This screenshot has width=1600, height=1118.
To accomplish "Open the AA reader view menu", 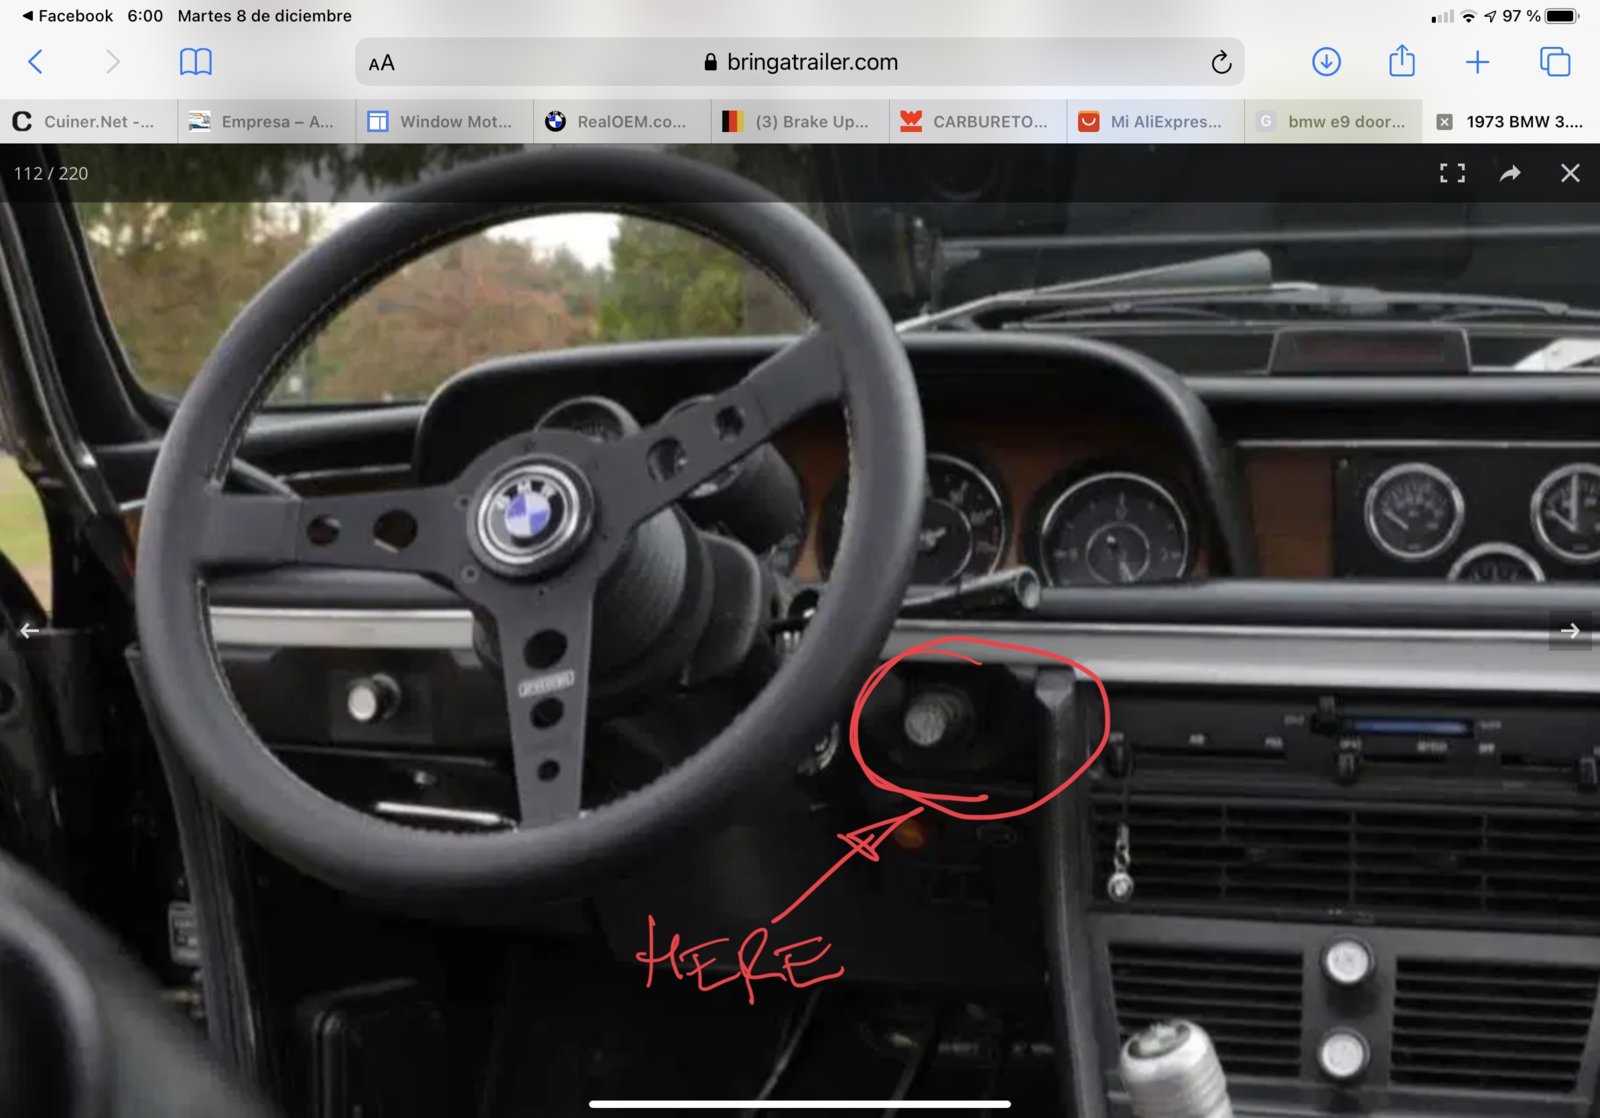I will [x=381, y=63].
